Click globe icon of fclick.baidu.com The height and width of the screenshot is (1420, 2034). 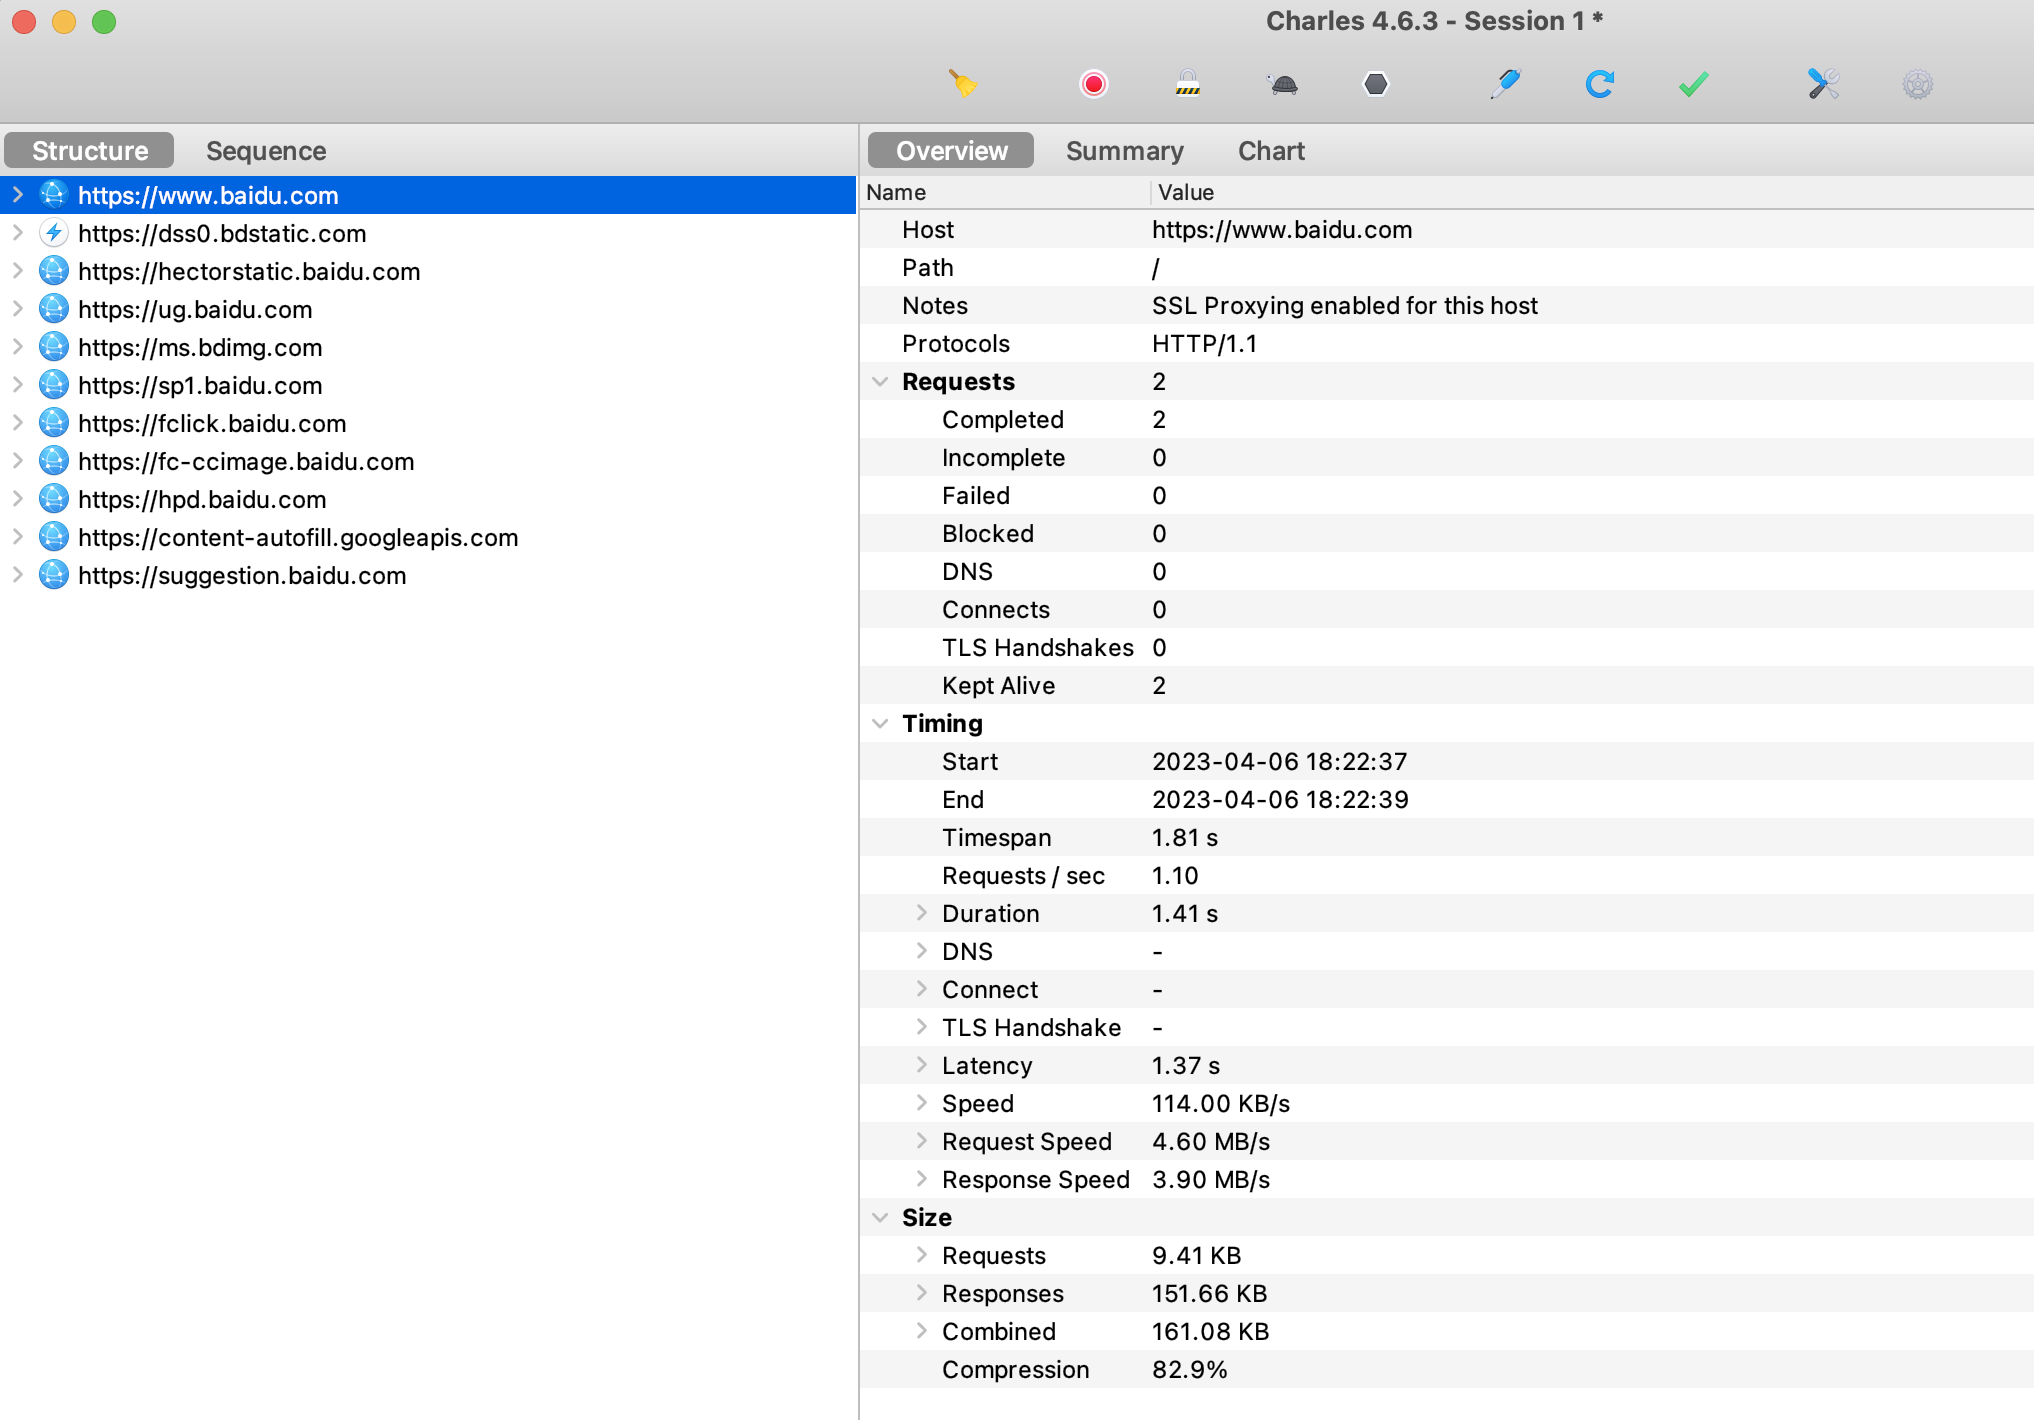click(x=54, y=423)
